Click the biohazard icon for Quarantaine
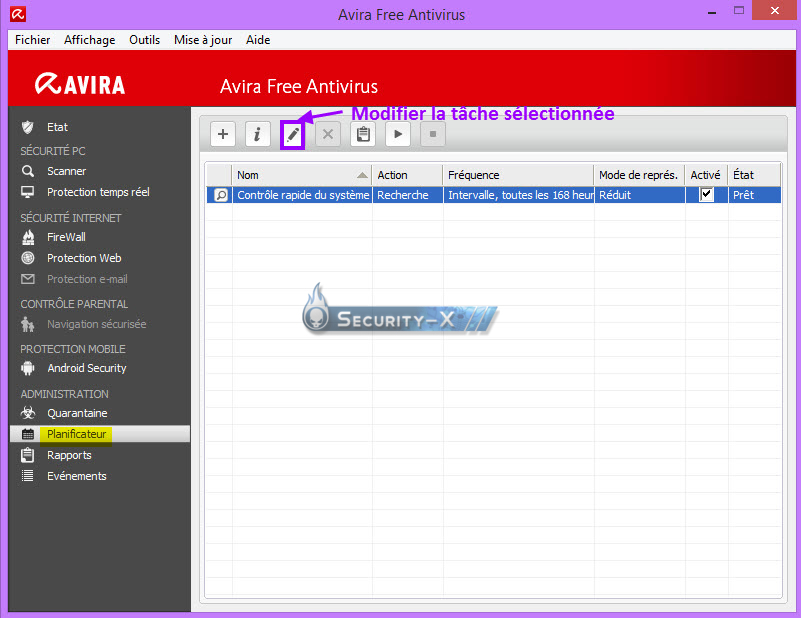 pyautogui.click(x=28, y=413)
